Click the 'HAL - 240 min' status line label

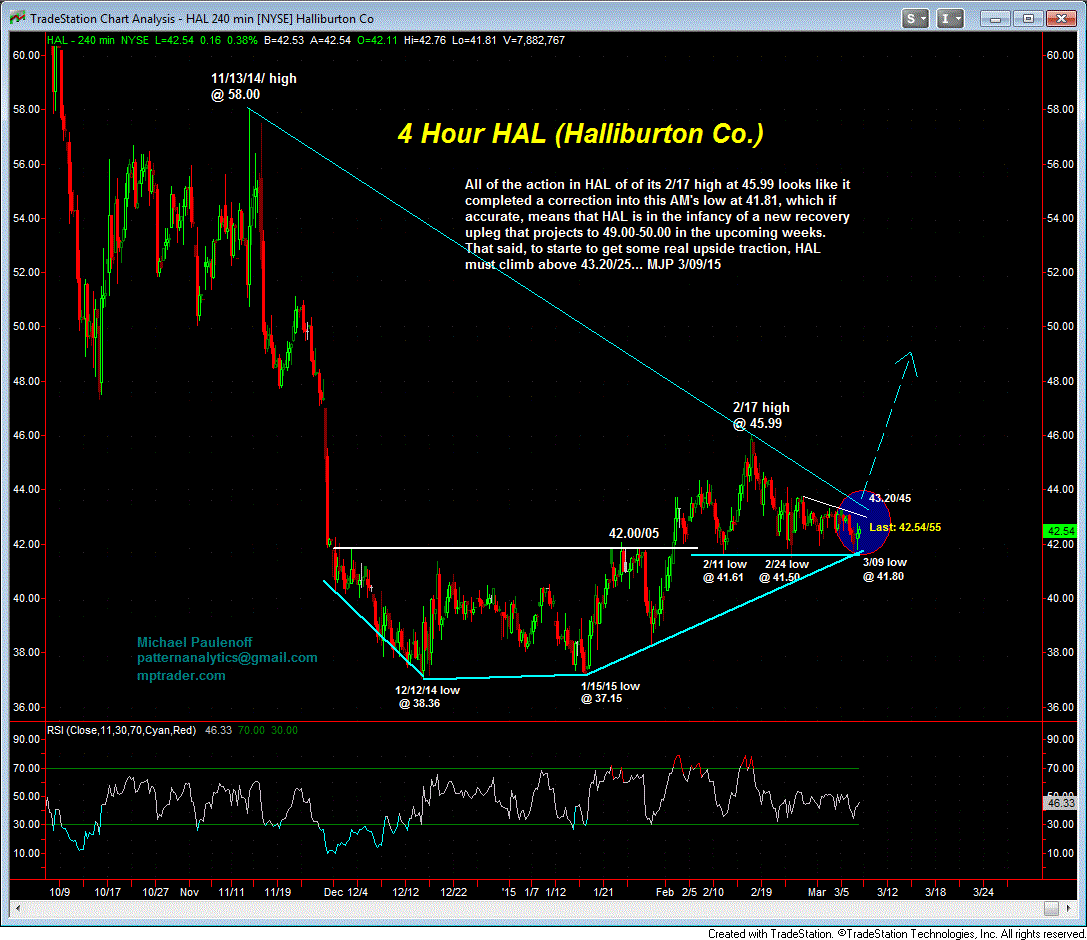pos(80,40)
